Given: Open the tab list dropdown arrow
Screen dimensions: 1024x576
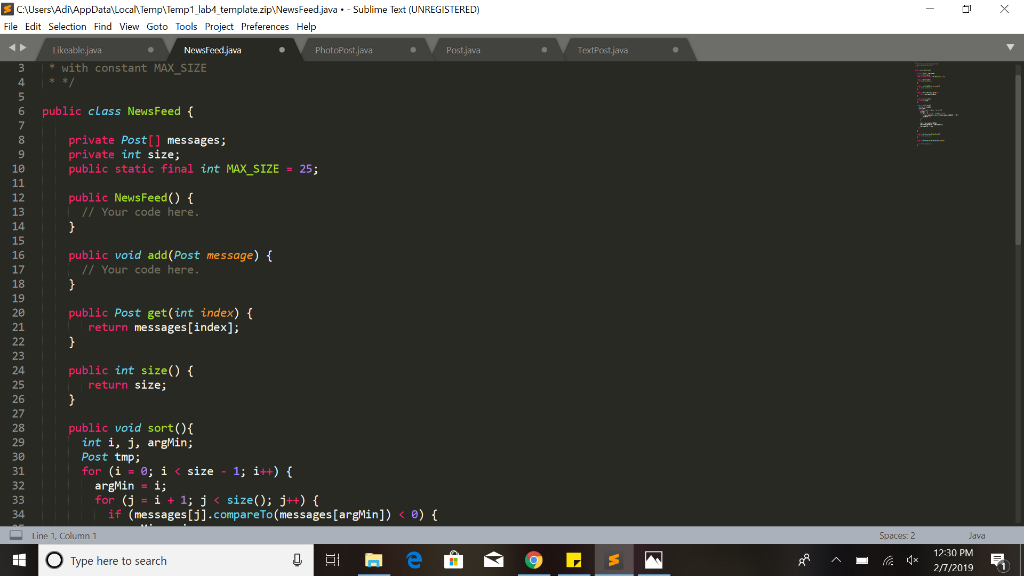Looking at the screenshot, I should [1010, 48].
